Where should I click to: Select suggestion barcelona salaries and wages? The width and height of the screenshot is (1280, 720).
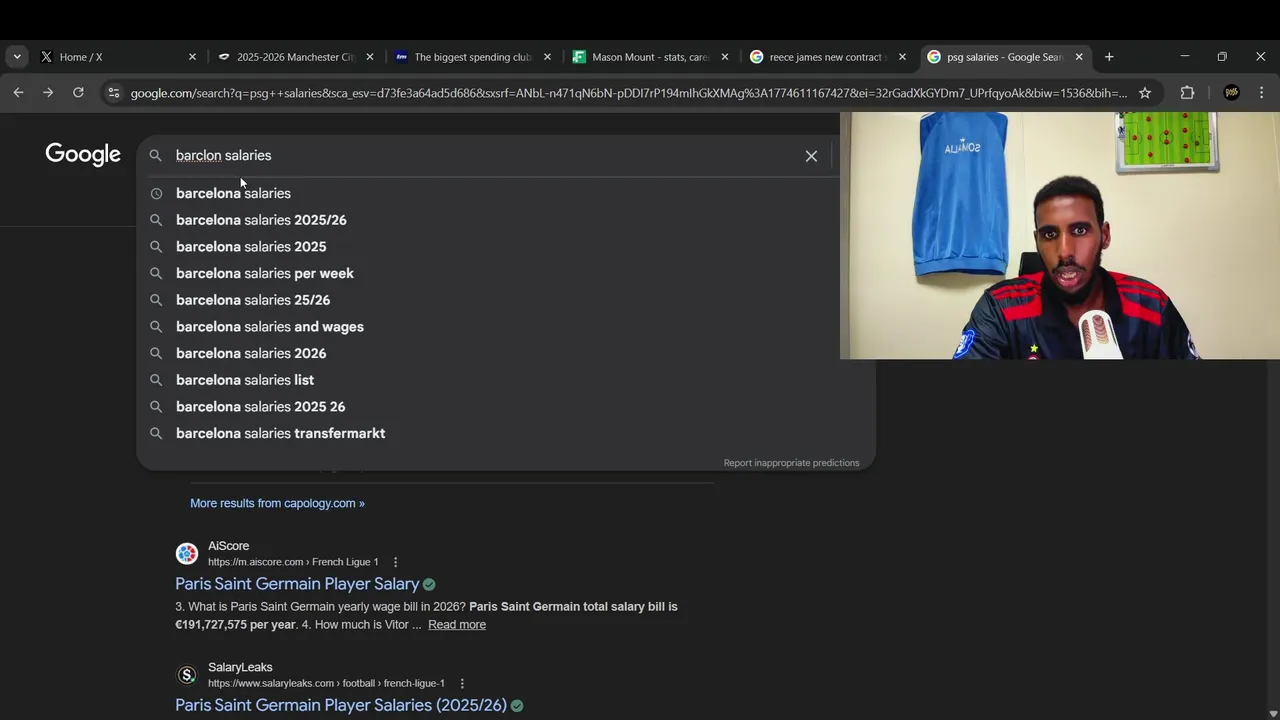coord(505,327)
